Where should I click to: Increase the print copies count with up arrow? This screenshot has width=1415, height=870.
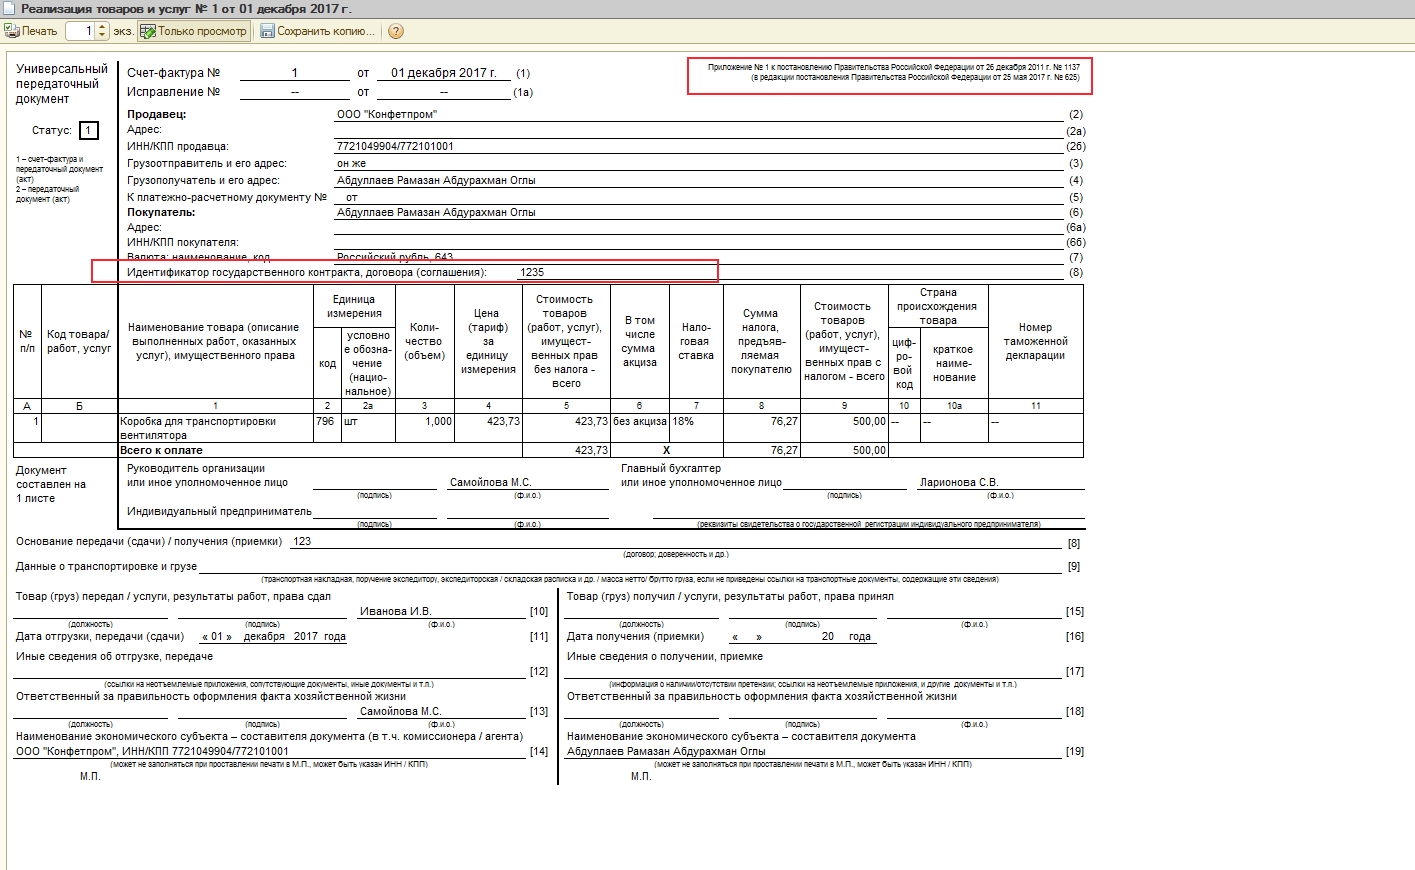click(102, 27)
